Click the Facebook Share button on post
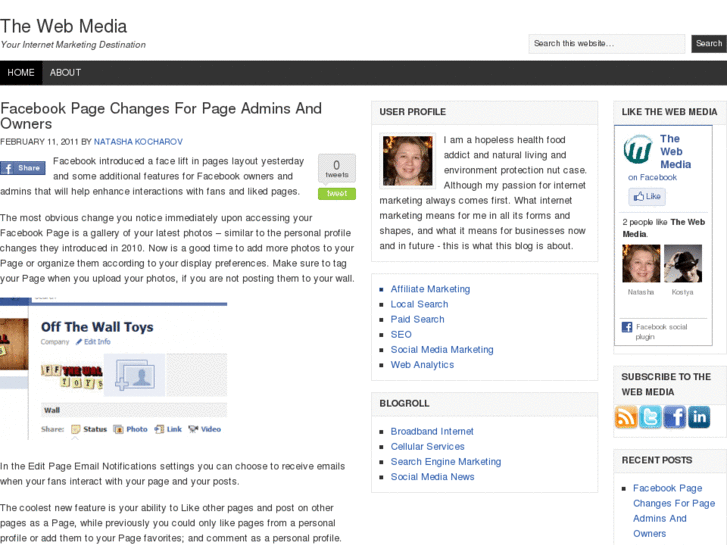The height and width of the screenshot is (545, 727). (x=23, y=168)
